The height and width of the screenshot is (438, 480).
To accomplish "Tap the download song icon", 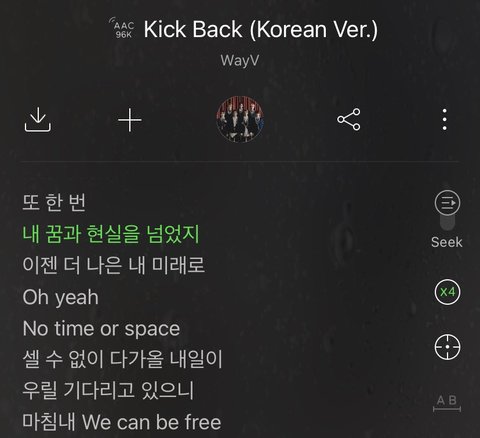I will tap(38, 119).
